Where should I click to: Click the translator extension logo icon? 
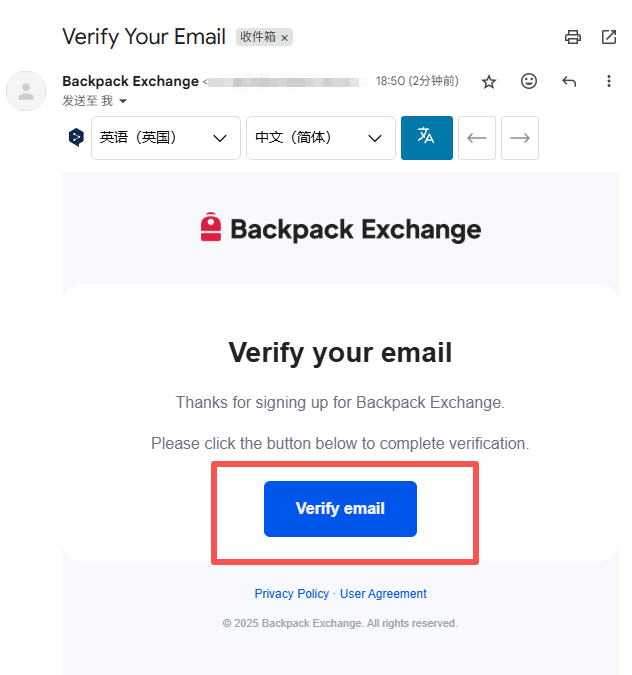(x=76, y=138)
